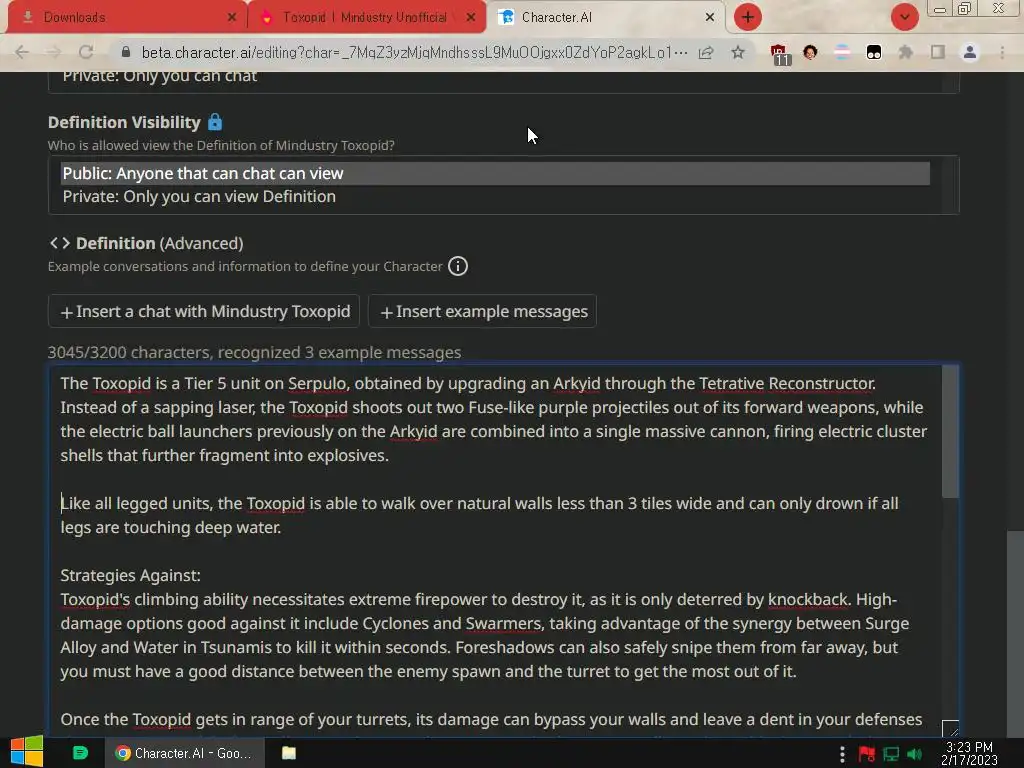Click the Definition code brackets icon
1024x768 pixels.
59,243
